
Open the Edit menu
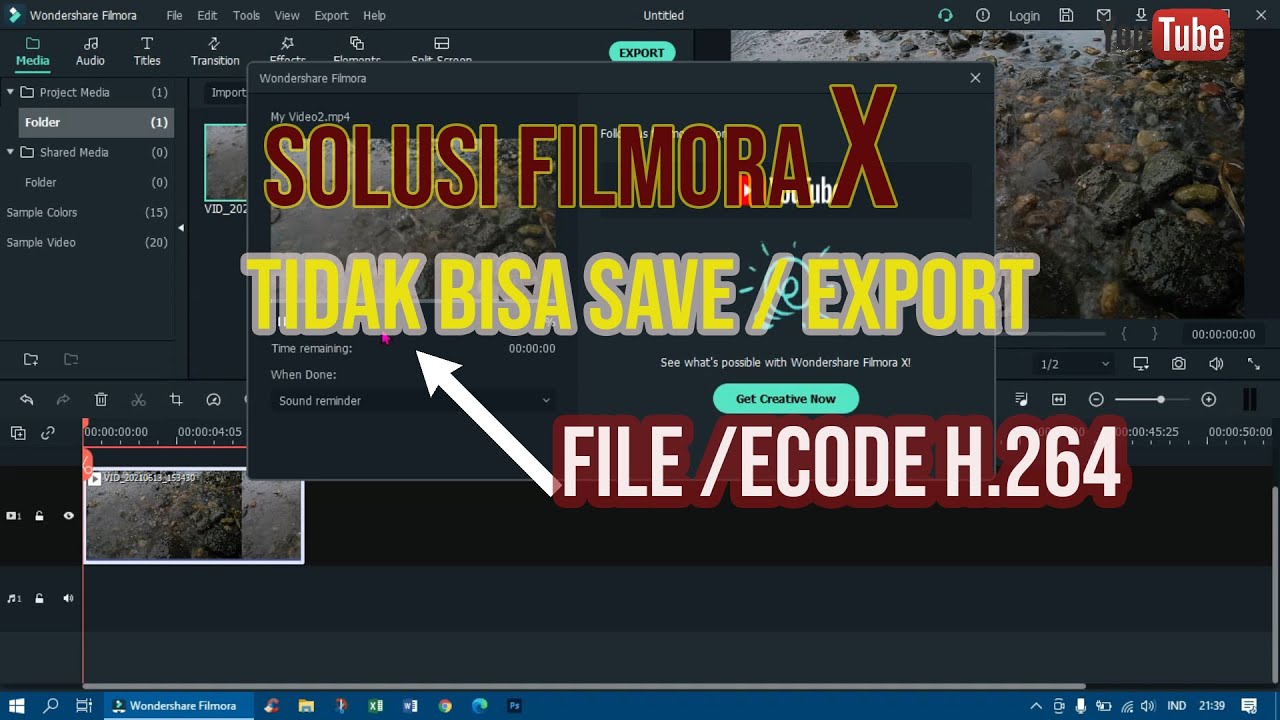pyautogui.click(x=207, y=15)
